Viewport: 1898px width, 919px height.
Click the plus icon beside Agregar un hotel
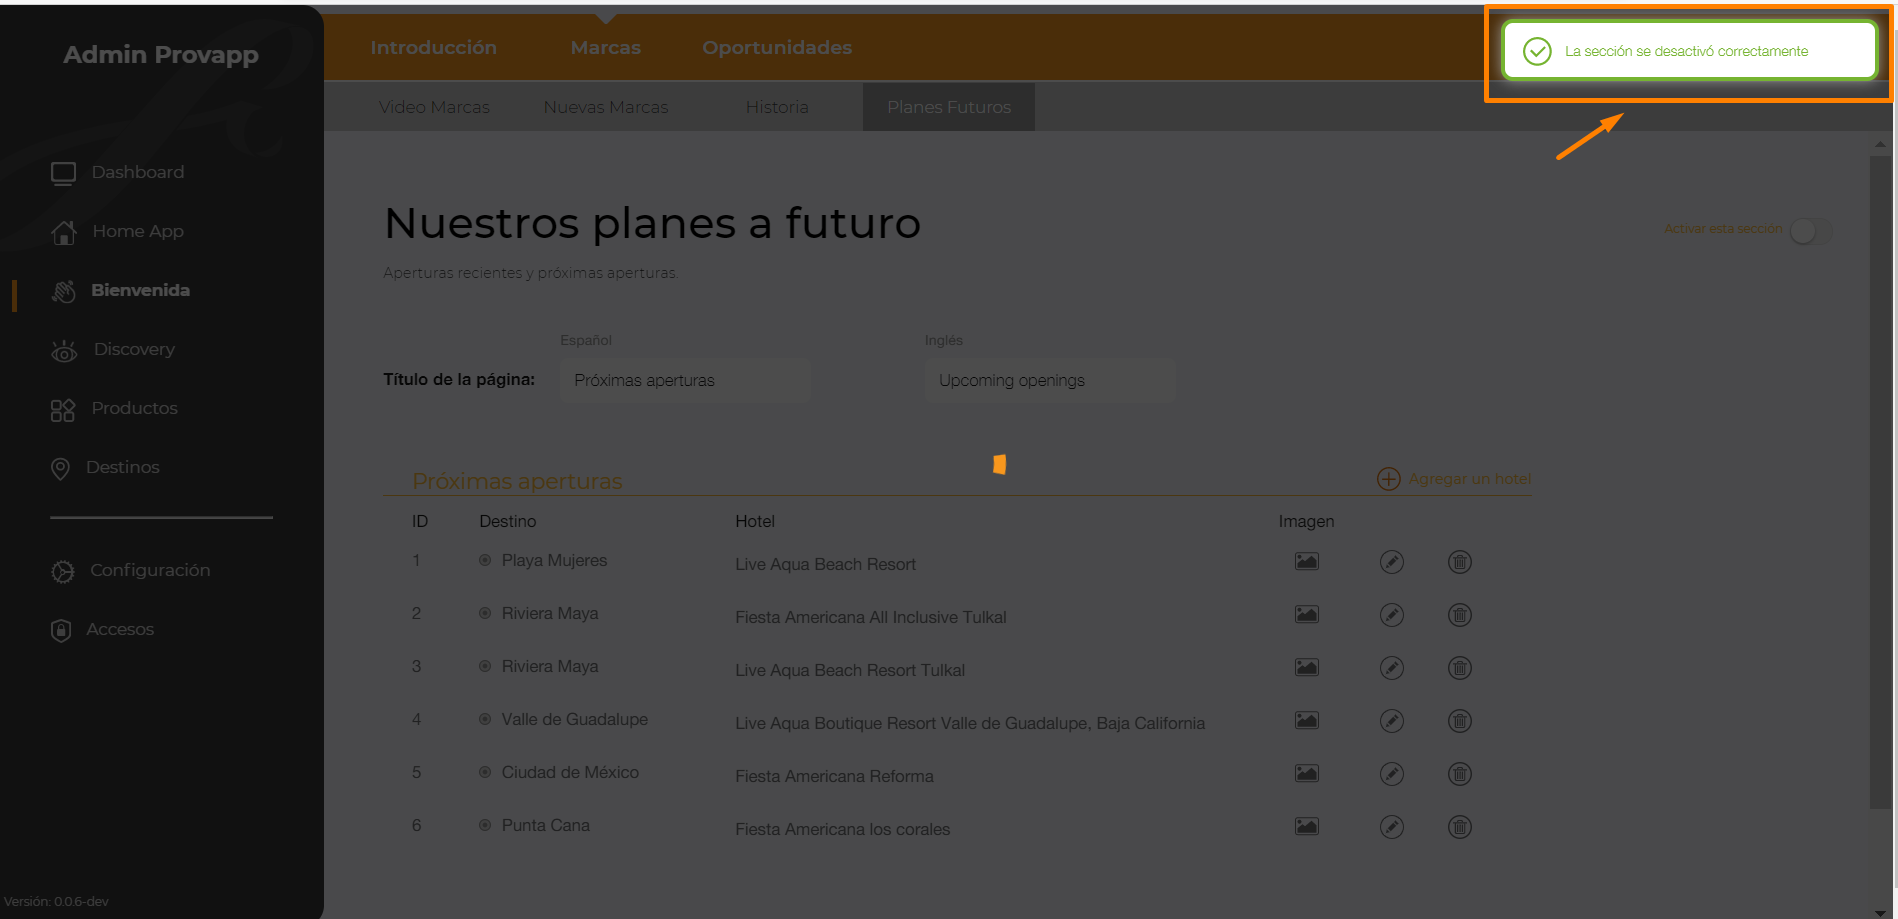click(1388, 479)
